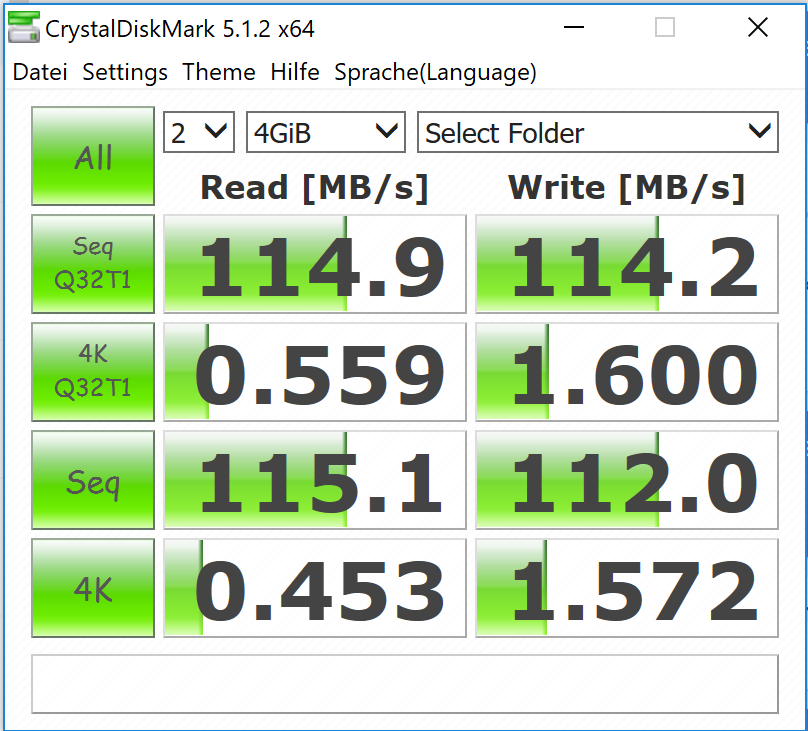
Task: Click the empty comment field at bottom
Action: click(x=405, y=684)
